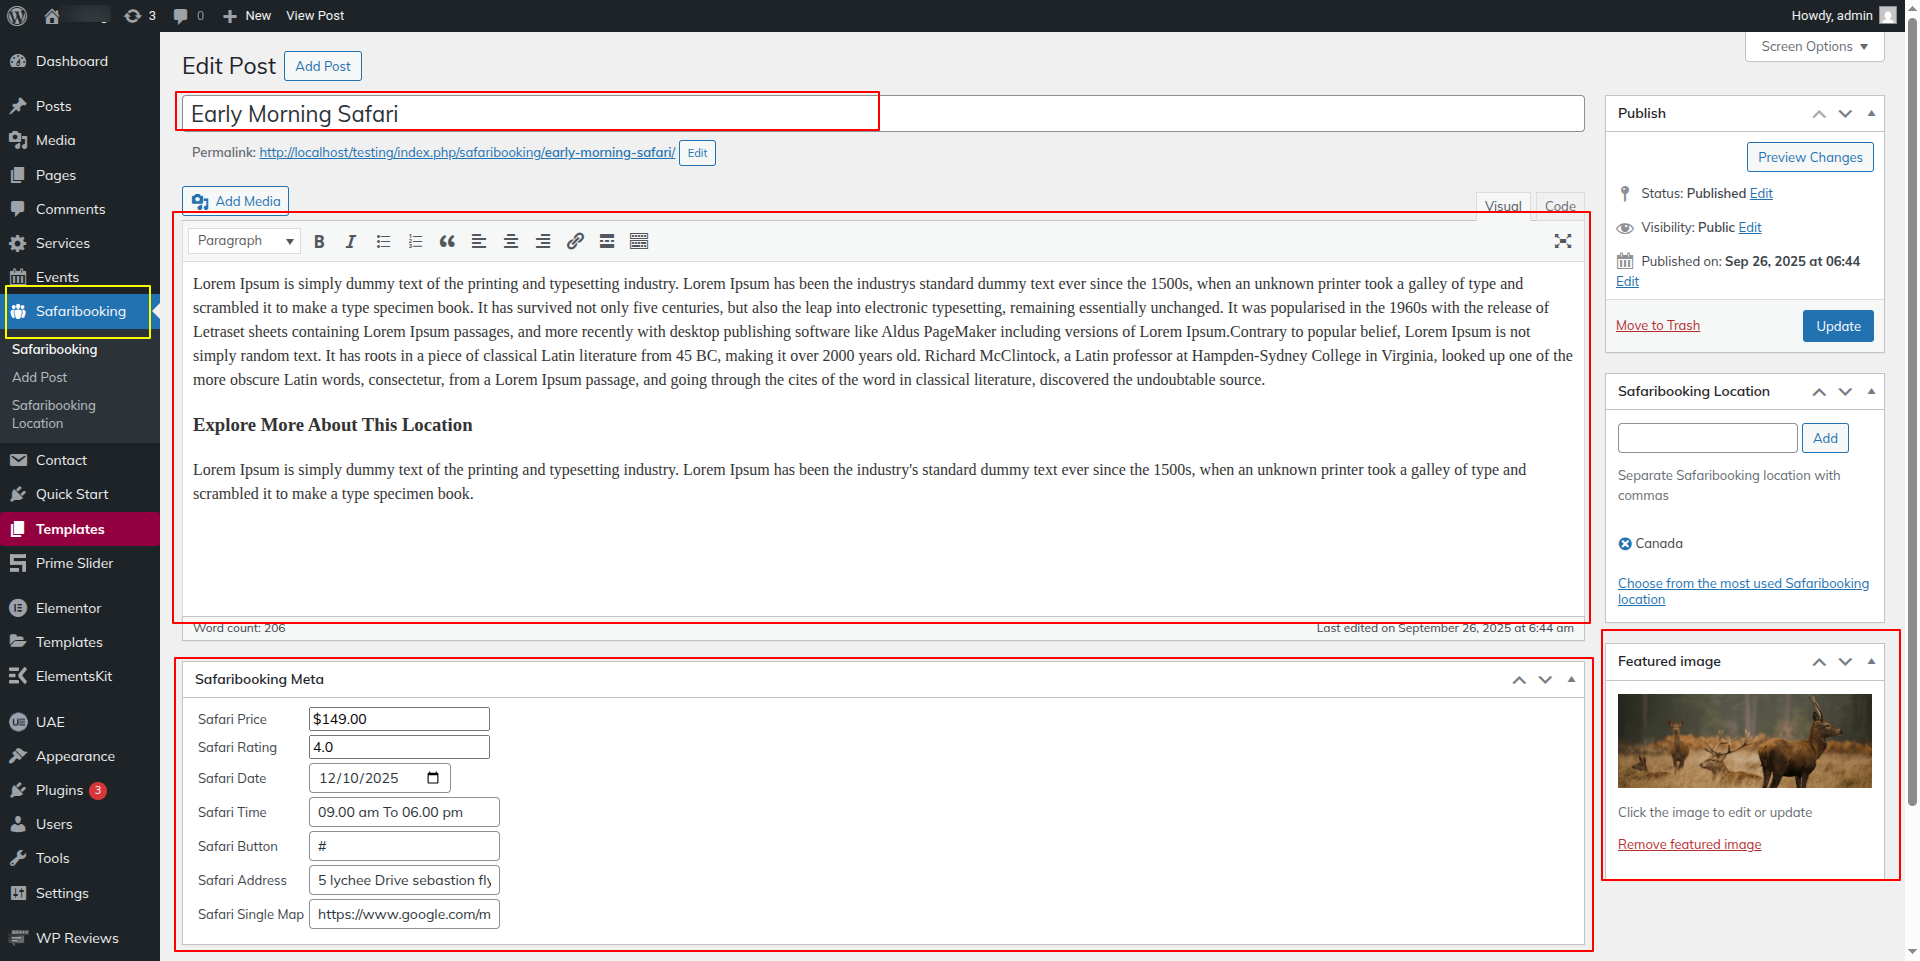The image size is (1920, 961).
Task: Click the featured image deer thumbnail
Action: point(1744,741)
